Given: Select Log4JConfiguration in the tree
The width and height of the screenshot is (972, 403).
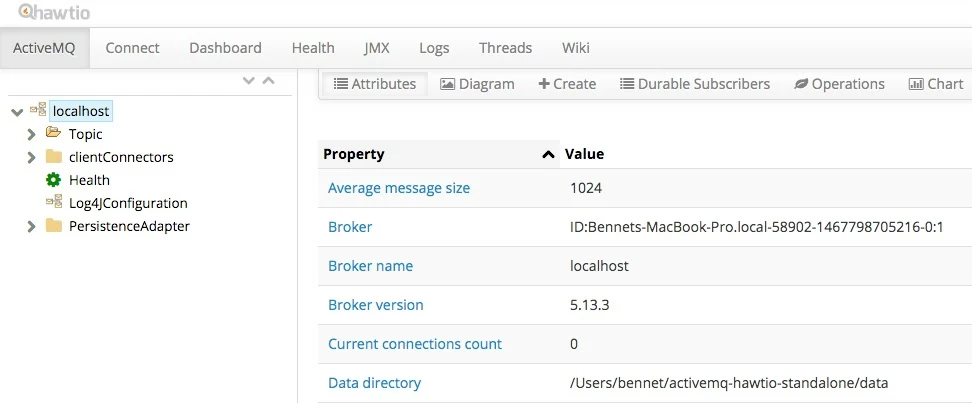Looking at the screenshot, I should tap(128, 203).
